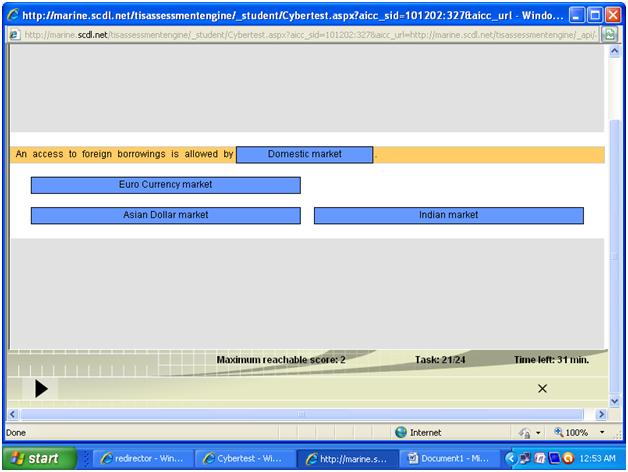Expand hidden system tray icons
The width and height of the screenshot is (628, 472).
pos(510,458)
